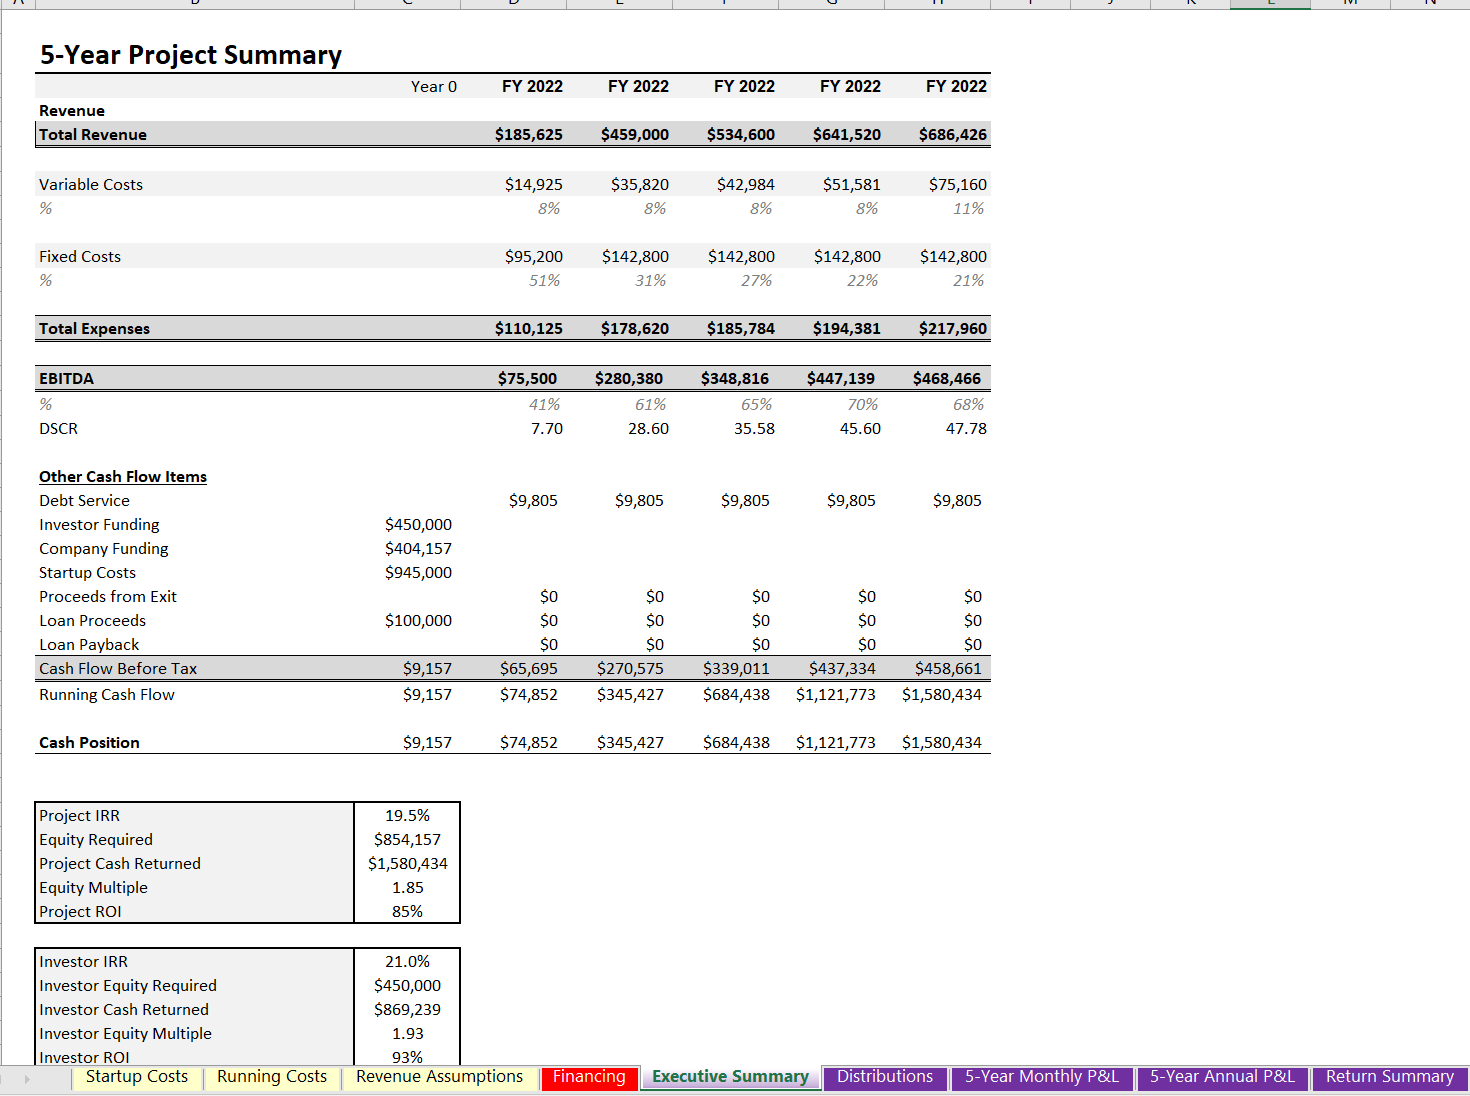Open the Distributions sheet tab
The width and height of the screenshot is (1470, 1096).
(x=885, y=1077)
